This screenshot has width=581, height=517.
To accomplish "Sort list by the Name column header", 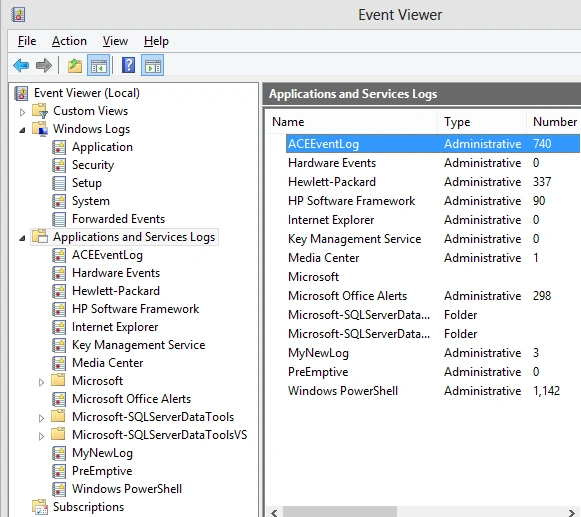I will click(352, 122).
